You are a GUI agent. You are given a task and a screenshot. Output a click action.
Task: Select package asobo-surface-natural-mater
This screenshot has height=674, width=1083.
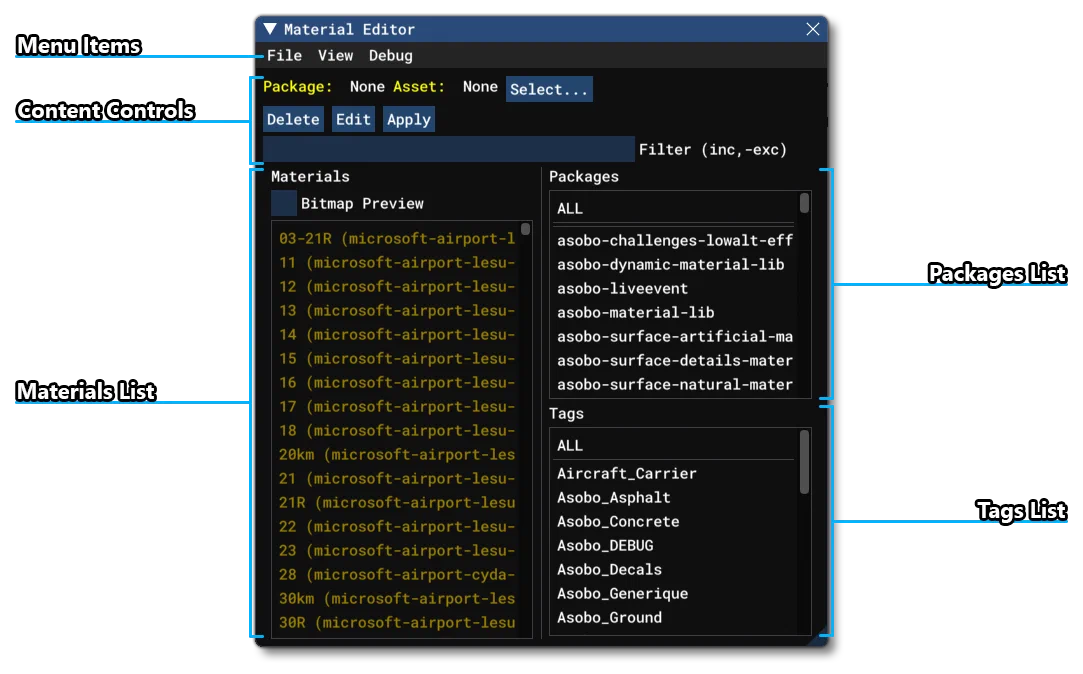(675, 385)
